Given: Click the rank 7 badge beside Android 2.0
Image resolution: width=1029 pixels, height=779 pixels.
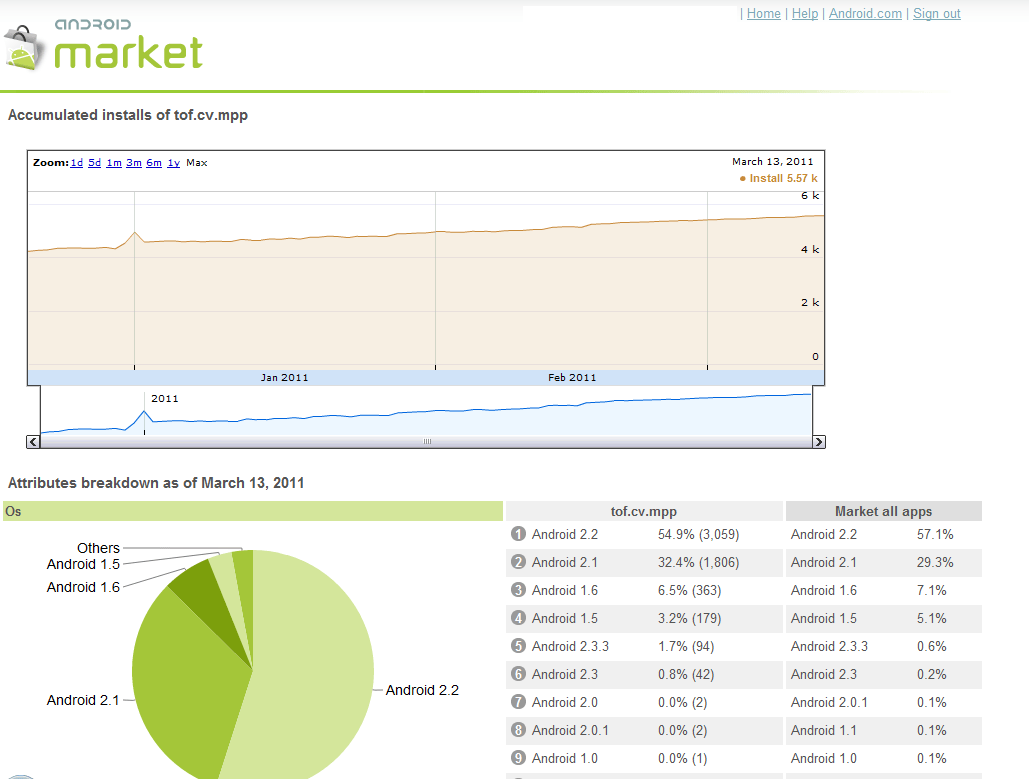Looking at the screenshot, I should tap(518, 702).
